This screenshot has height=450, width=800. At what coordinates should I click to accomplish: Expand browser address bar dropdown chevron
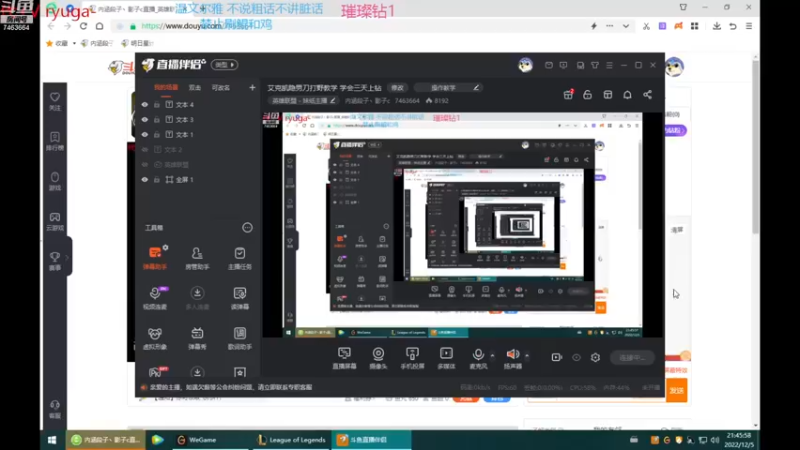click(626, 26)
